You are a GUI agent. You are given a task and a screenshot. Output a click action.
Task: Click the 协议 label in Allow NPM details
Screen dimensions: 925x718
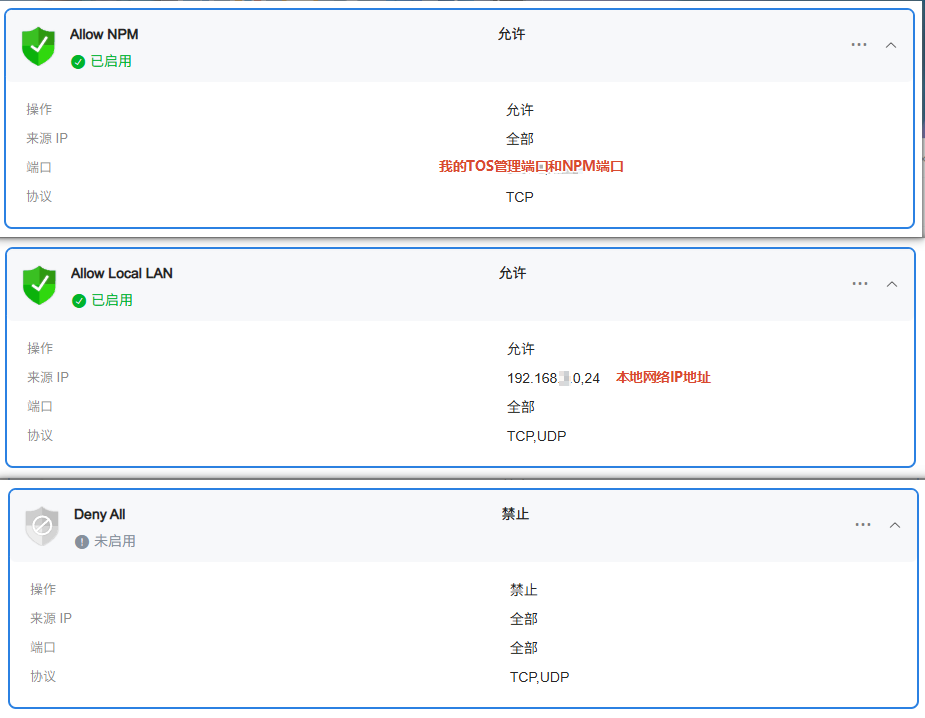pyautogui.click(x=39, y=196)
